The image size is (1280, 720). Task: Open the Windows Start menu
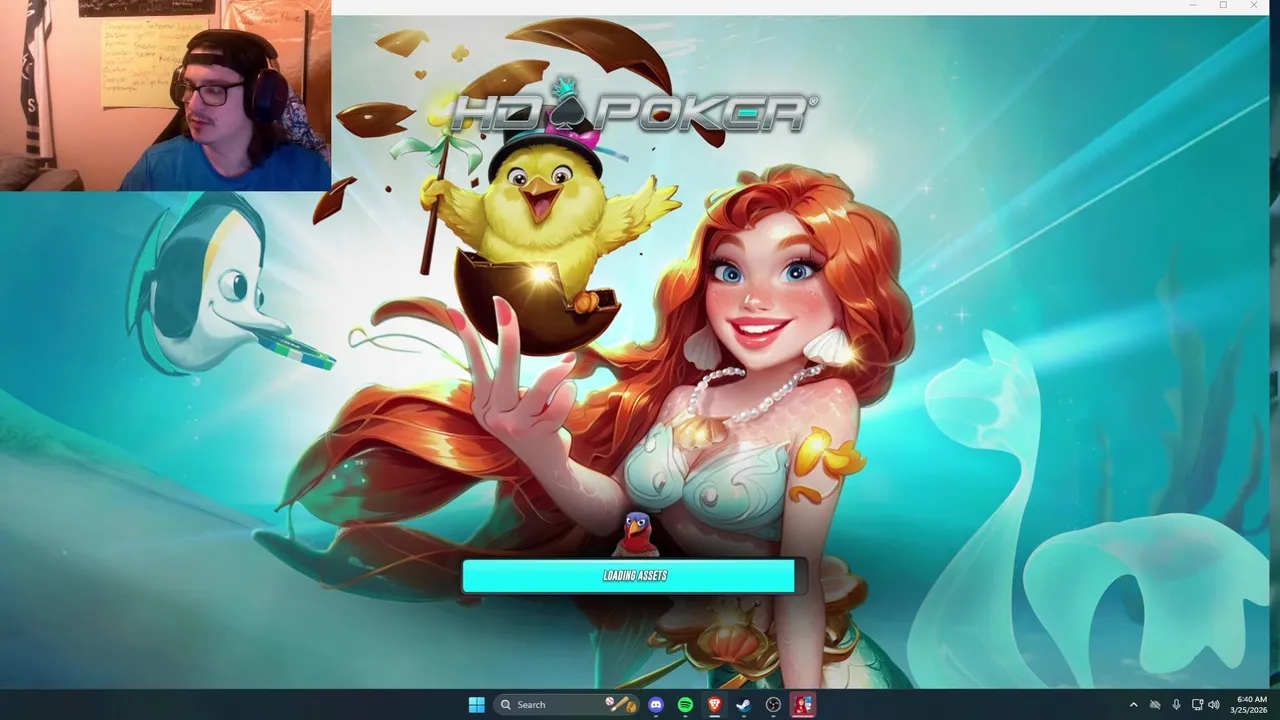[x=477, y=705]
